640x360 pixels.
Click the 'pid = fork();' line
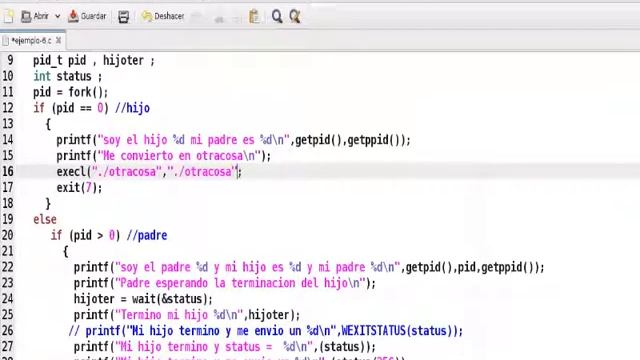click(x=71, y=92)
